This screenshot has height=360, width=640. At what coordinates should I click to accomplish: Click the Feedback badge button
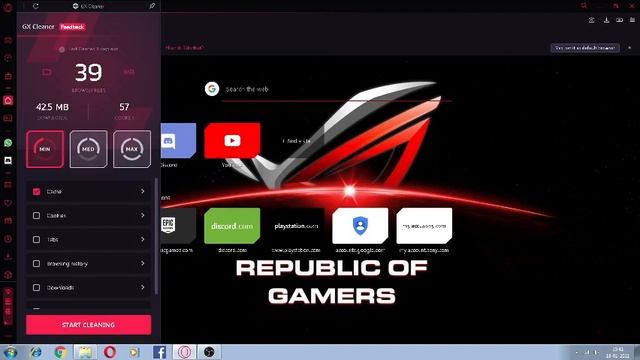[72, 27]
